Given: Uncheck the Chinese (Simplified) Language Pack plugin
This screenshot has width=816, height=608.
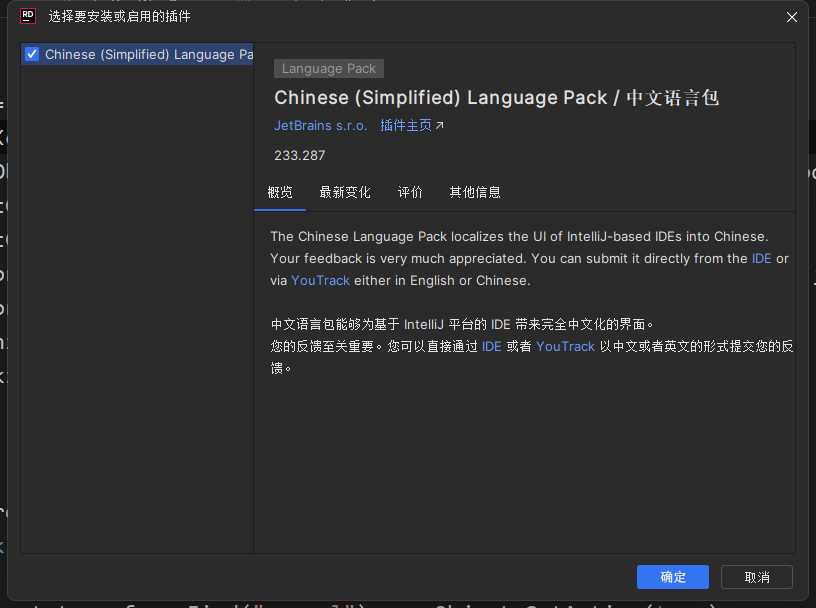Looking at the screenshot, I should 31,54.
